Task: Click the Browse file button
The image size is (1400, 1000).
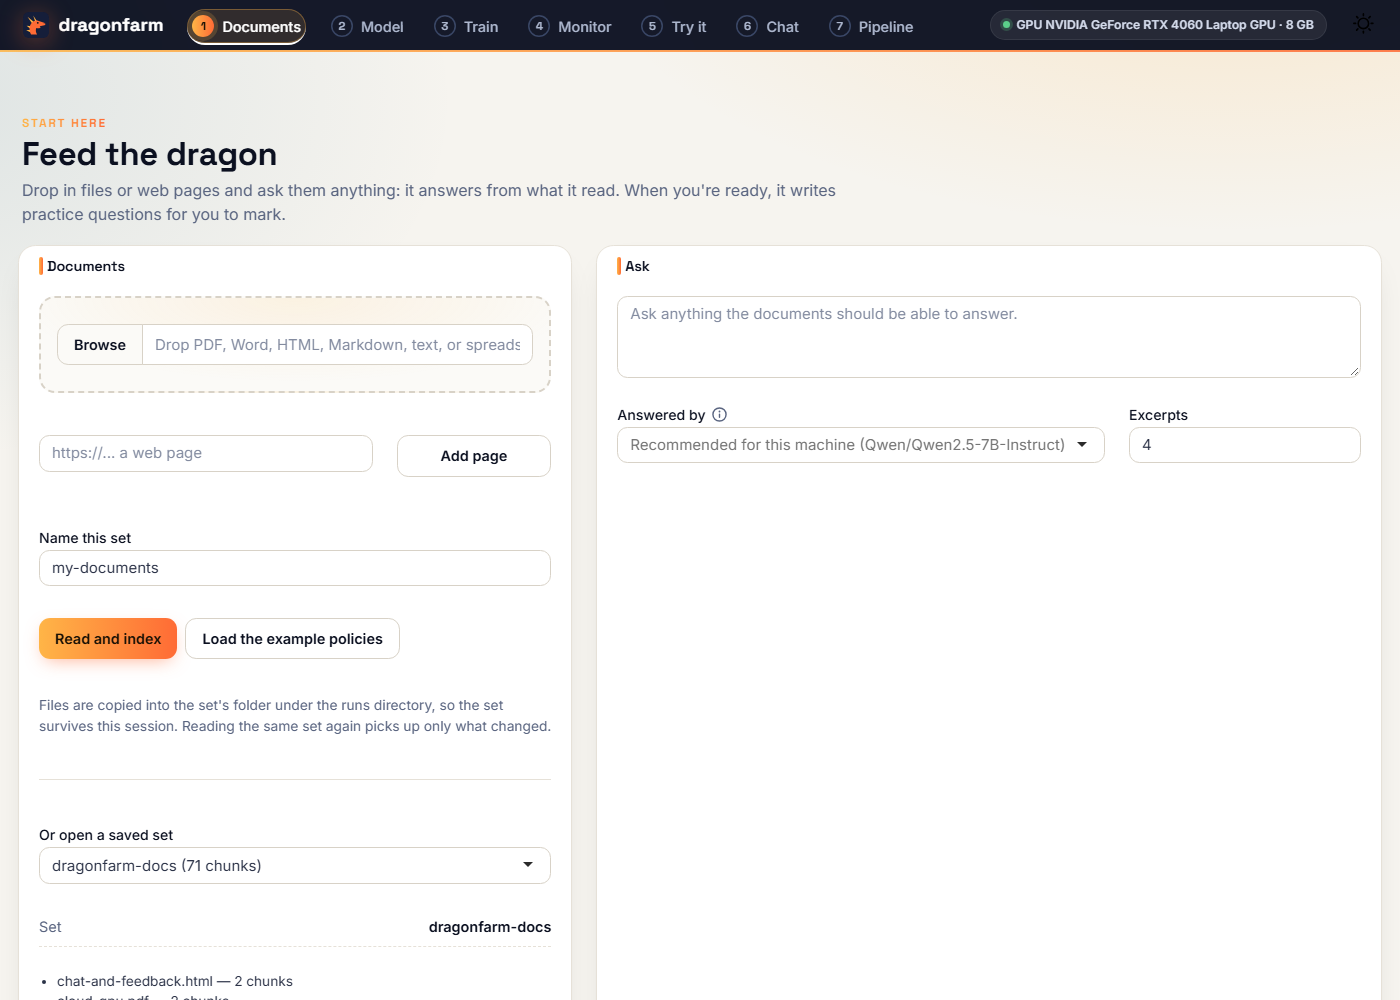Action: pyautogui.click(x=100, y=345)
